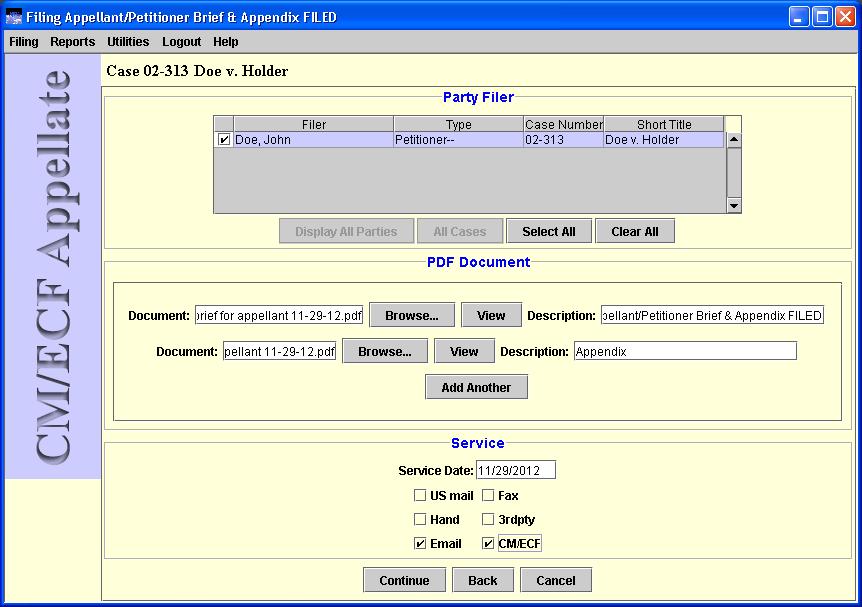Image resolution: width=862 pixels, height=607 pixels.
Task: Click the Case Number column header
Action: point(563,124)
